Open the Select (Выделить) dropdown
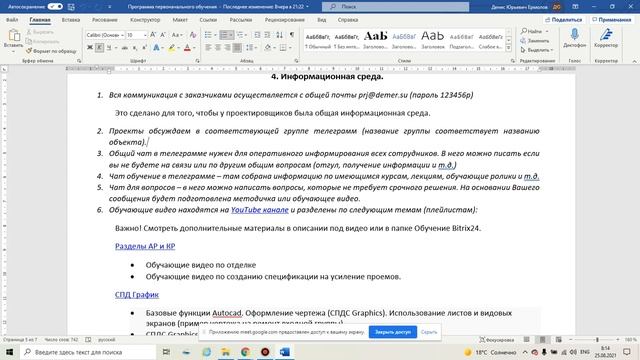The image size is (640, 360). (537, 50)
